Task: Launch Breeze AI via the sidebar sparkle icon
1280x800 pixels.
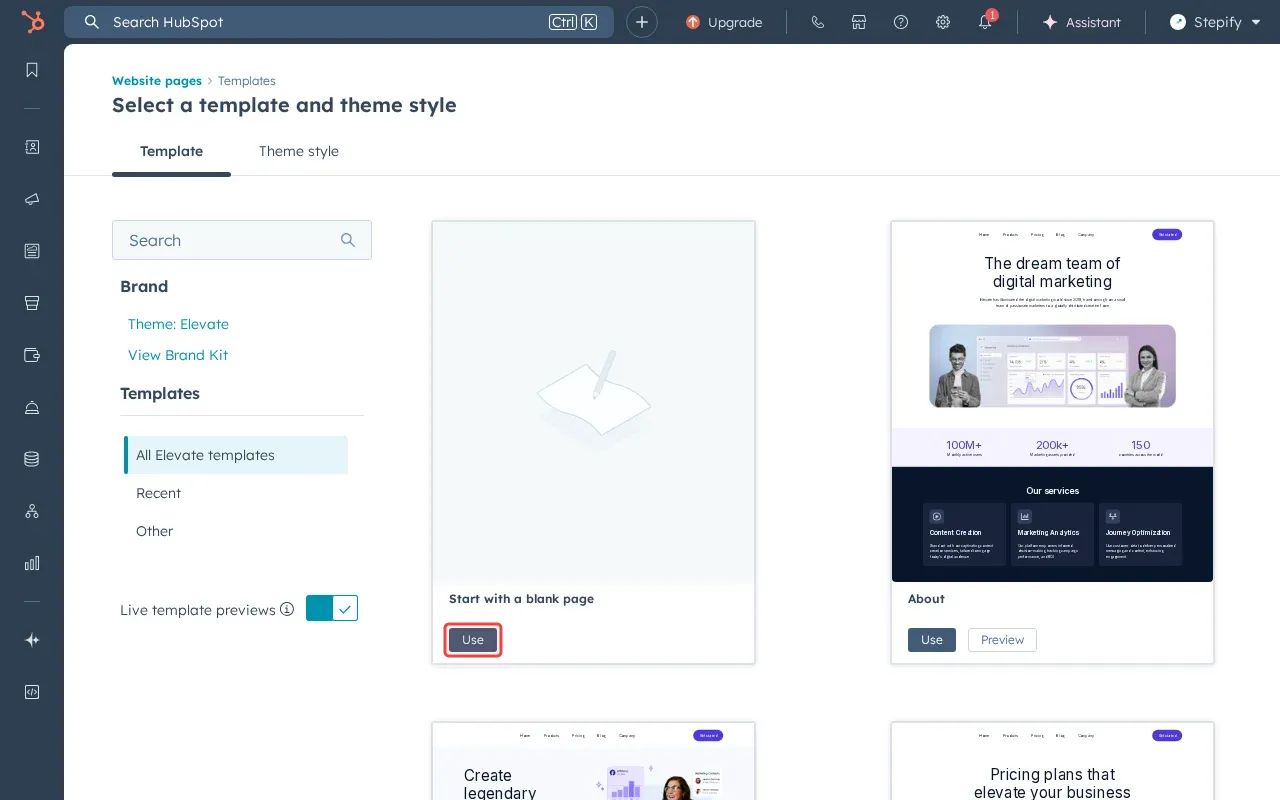Action: (x=32, y=640)
